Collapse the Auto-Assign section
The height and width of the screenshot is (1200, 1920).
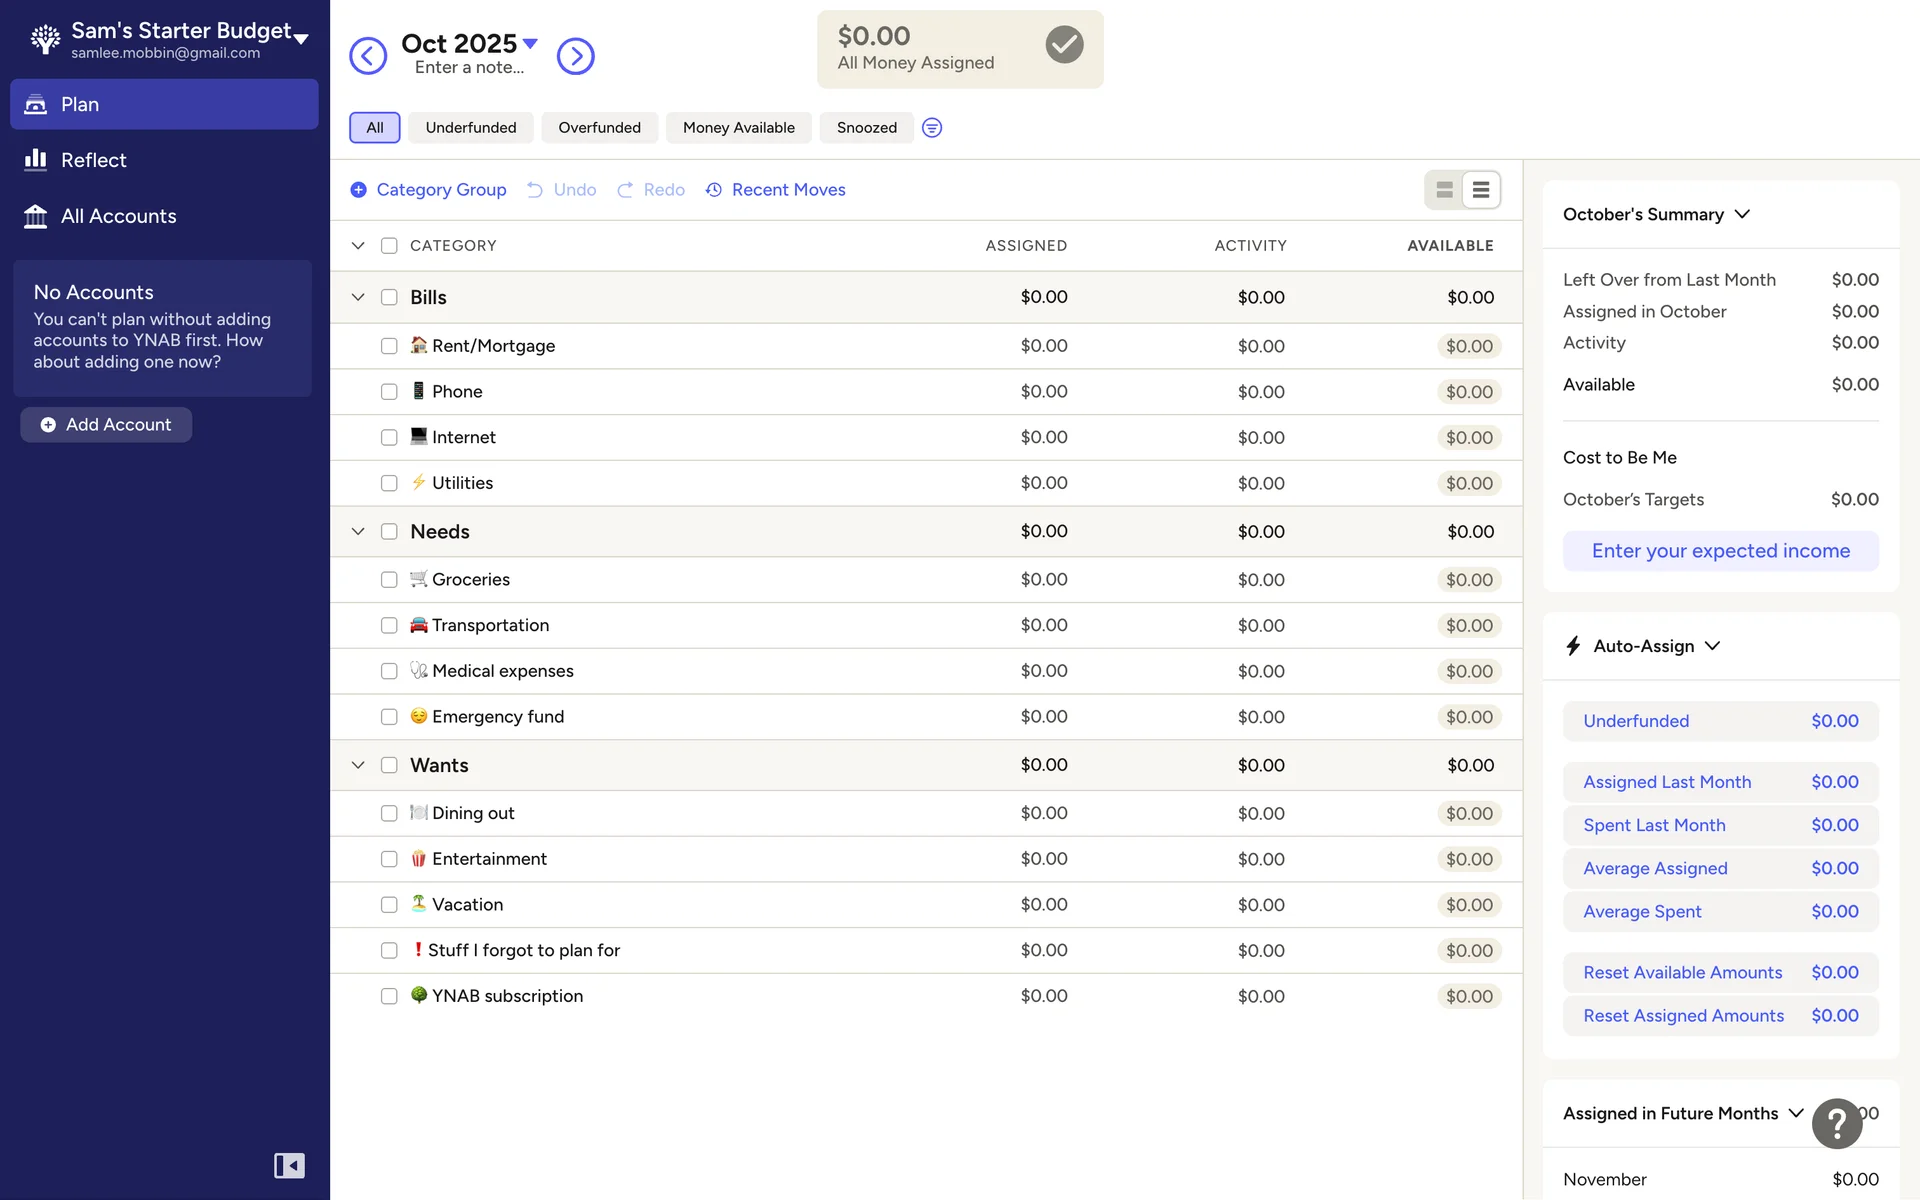(1712, 646)
